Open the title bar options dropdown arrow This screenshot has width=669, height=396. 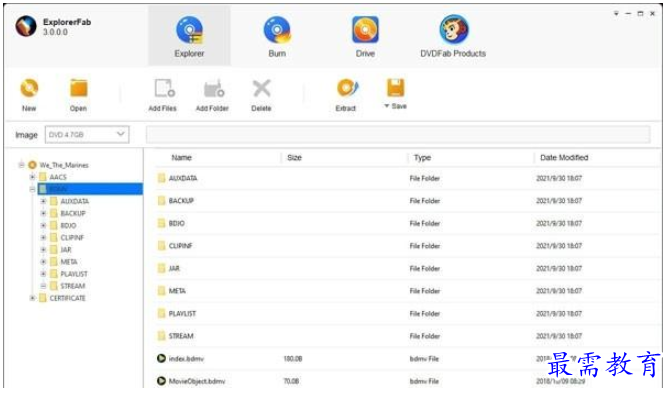tap(616, 14)
